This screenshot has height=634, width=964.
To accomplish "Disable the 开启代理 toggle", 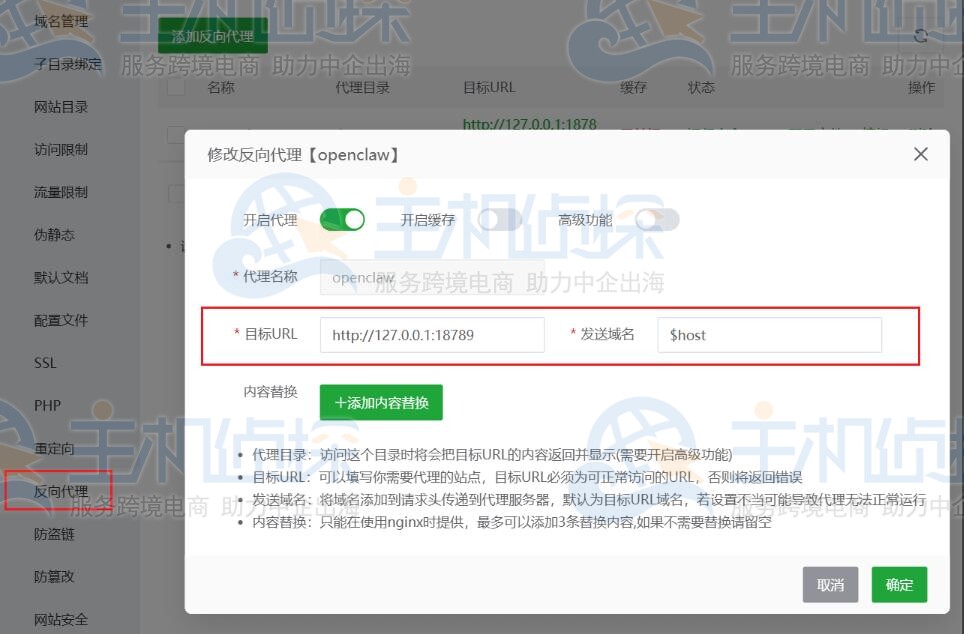I will tap(342, 217).
